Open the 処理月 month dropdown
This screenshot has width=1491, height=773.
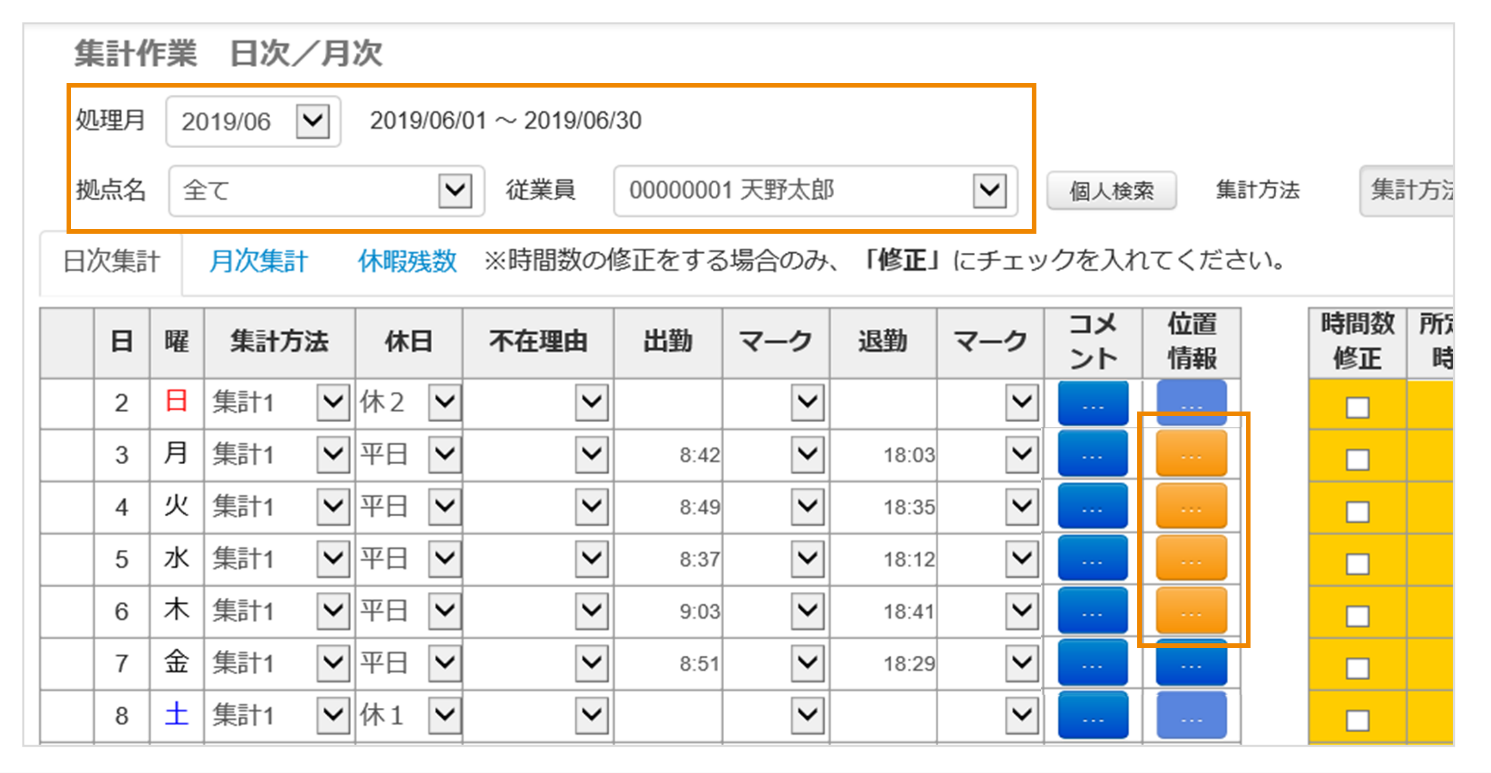click(313, 121)
